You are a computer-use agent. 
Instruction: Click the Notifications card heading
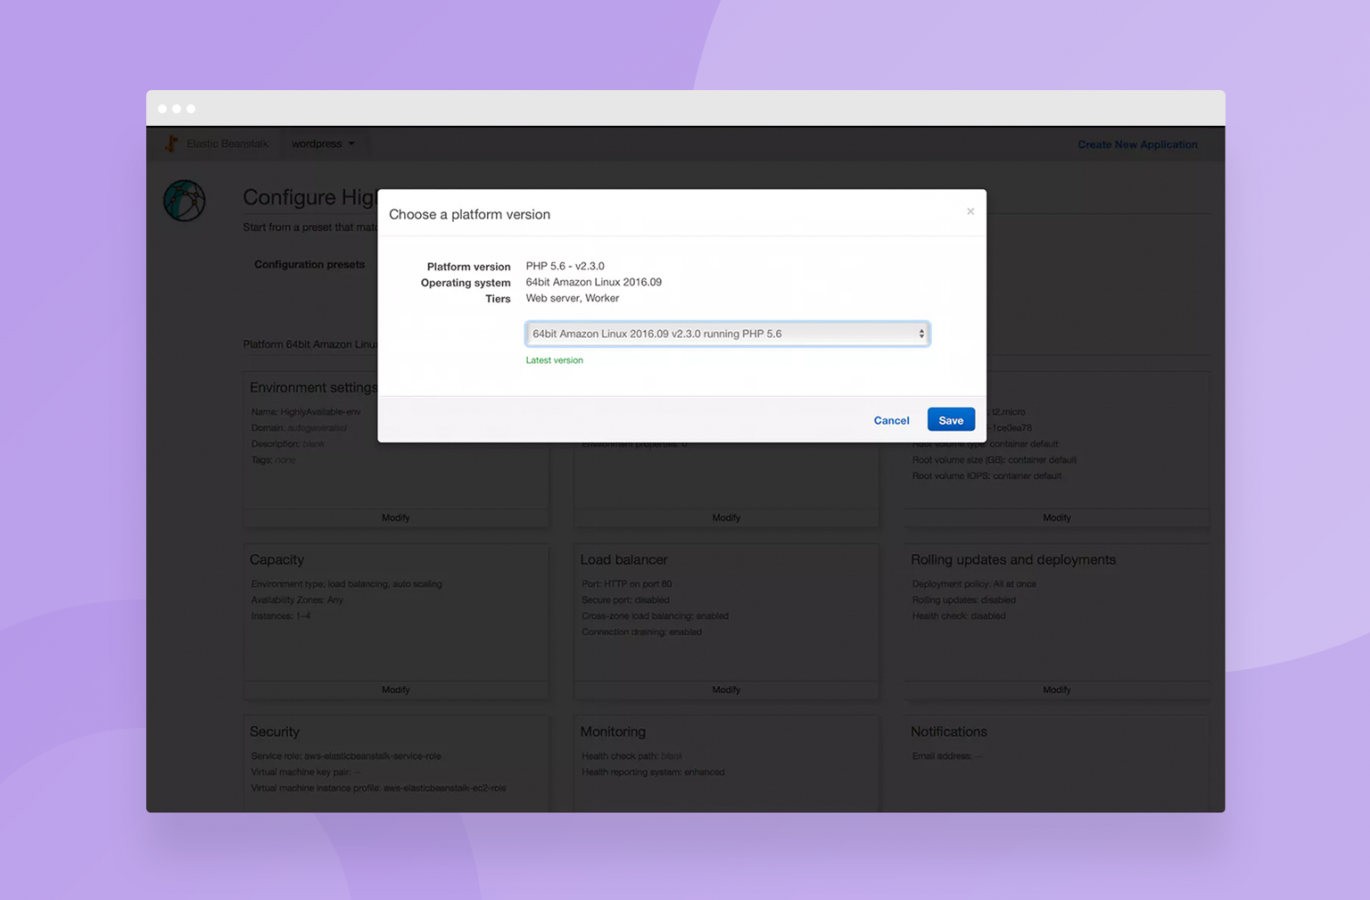949,732
